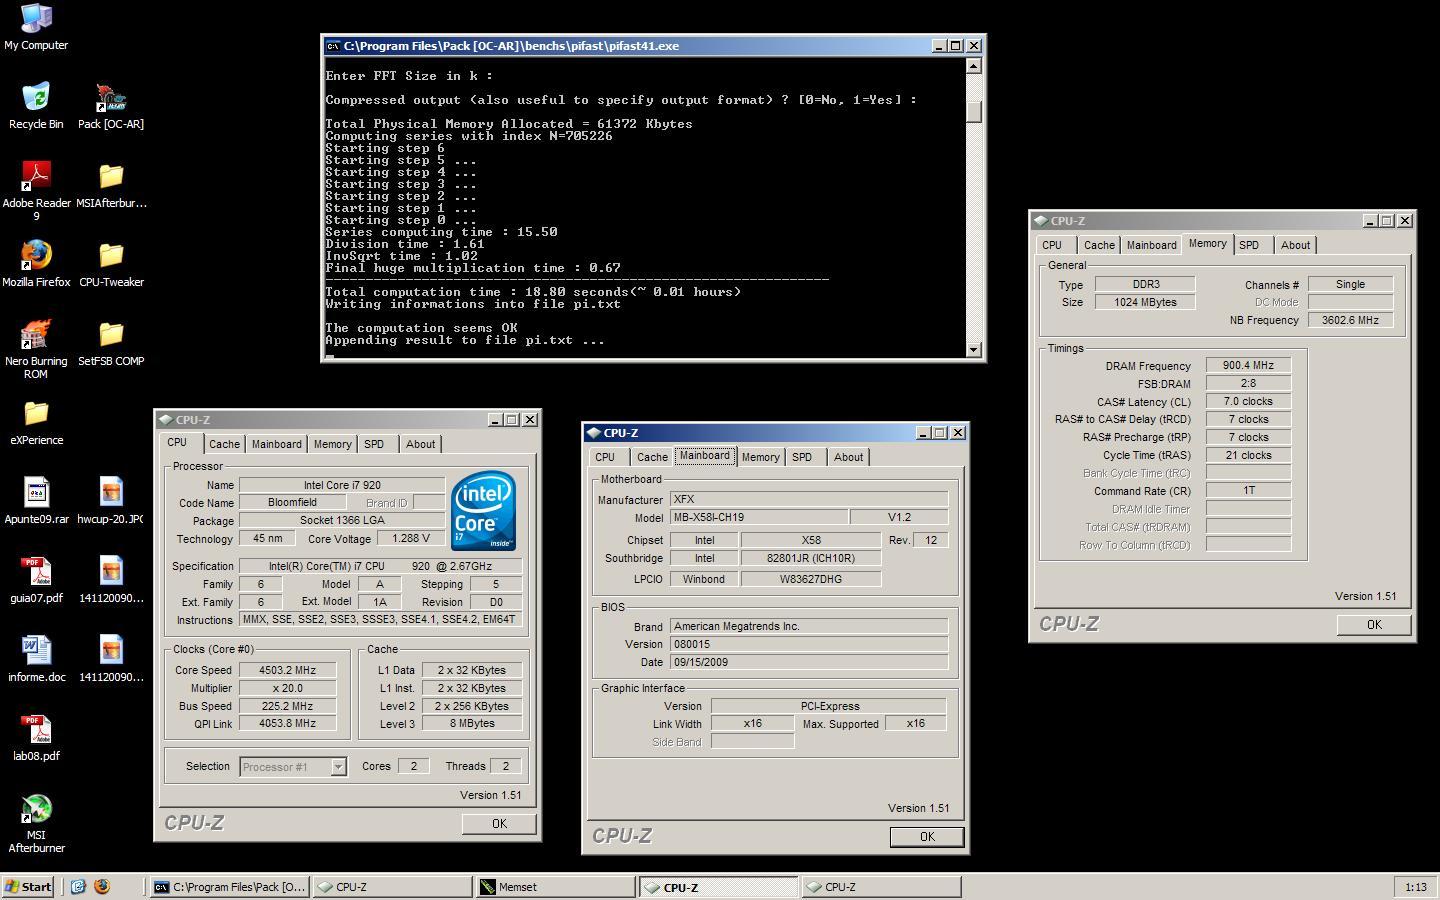Image resolution: width=1440 pixels, height=900 pixels.
Task: Switch to the Memset taskbar button
Action: 555,887
